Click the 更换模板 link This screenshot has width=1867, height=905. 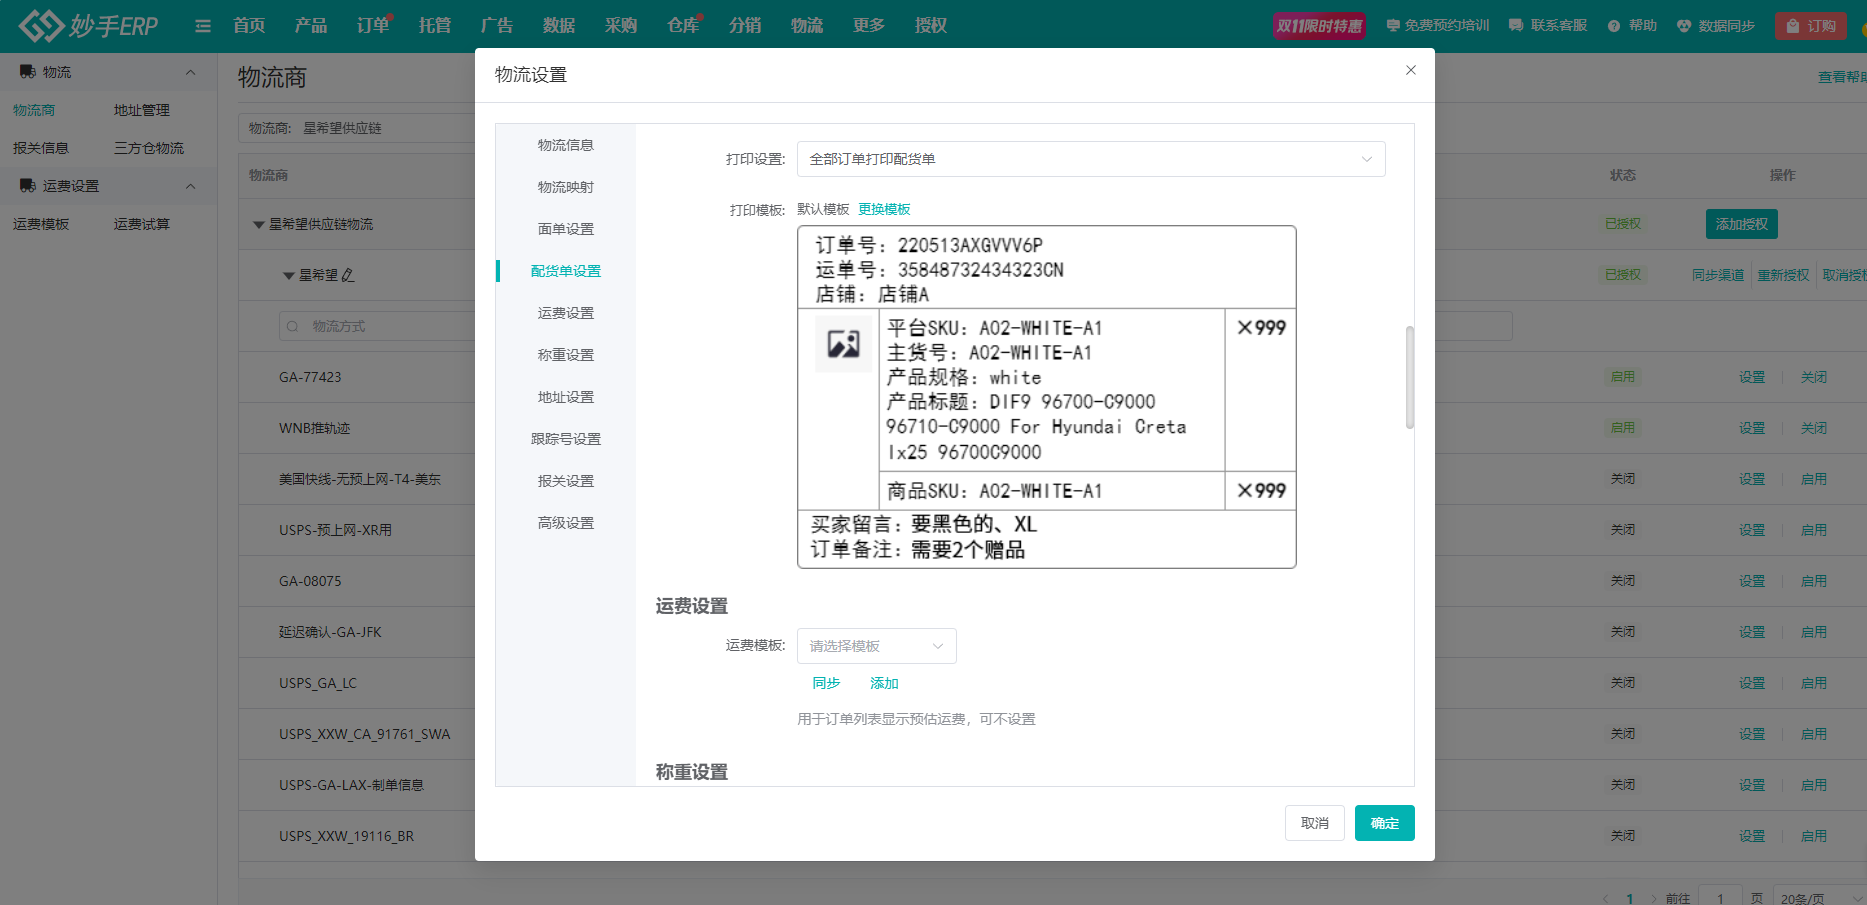(884, 209)
